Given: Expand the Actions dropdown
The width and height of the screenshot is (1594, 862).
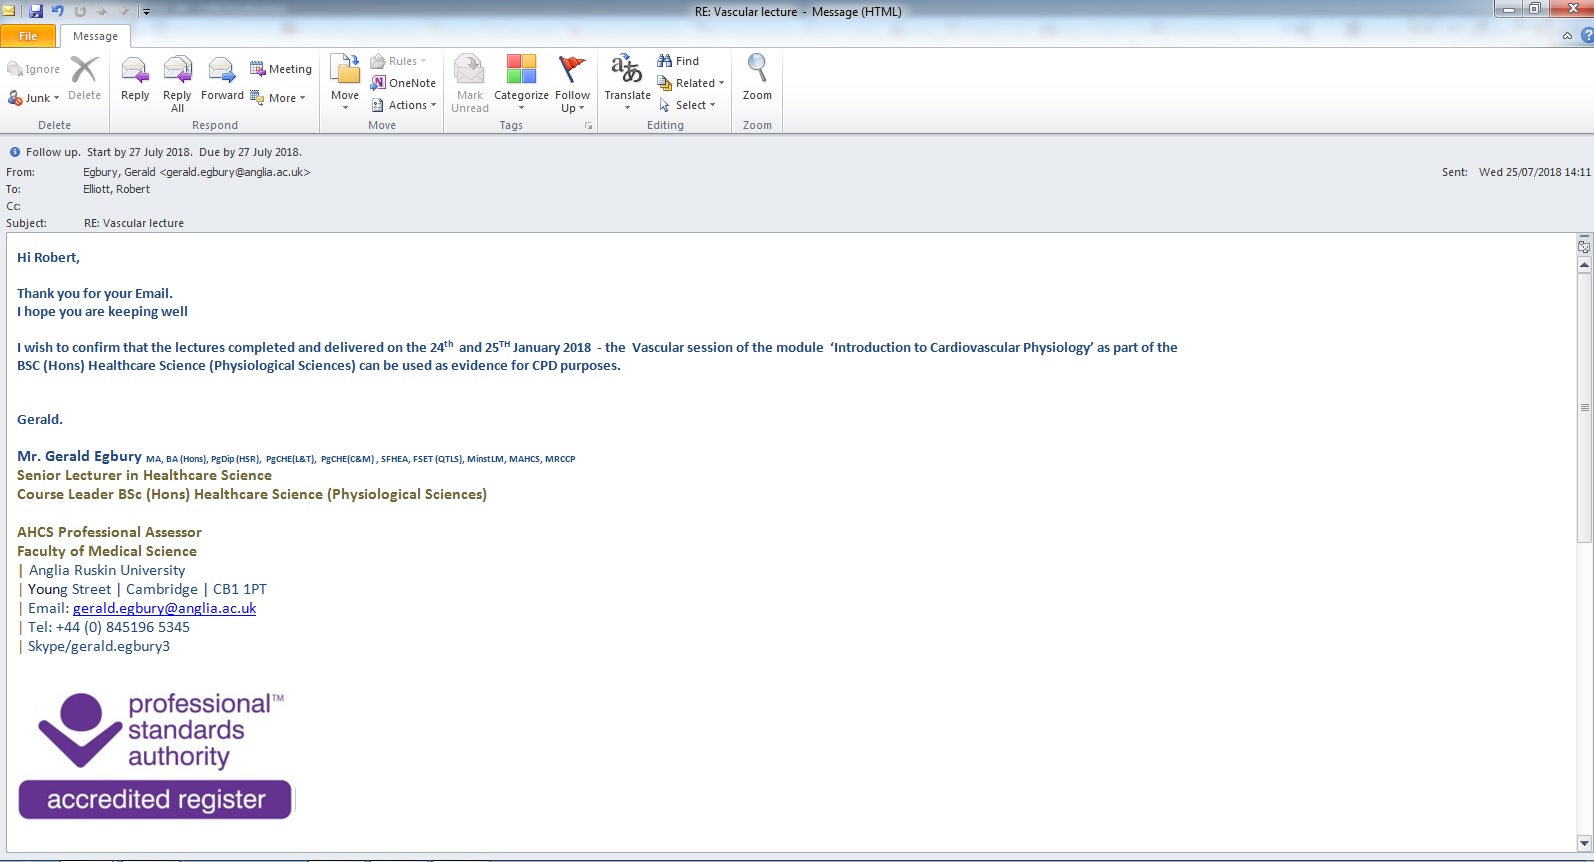Looking at the screenshot, I should pos(404,105).
